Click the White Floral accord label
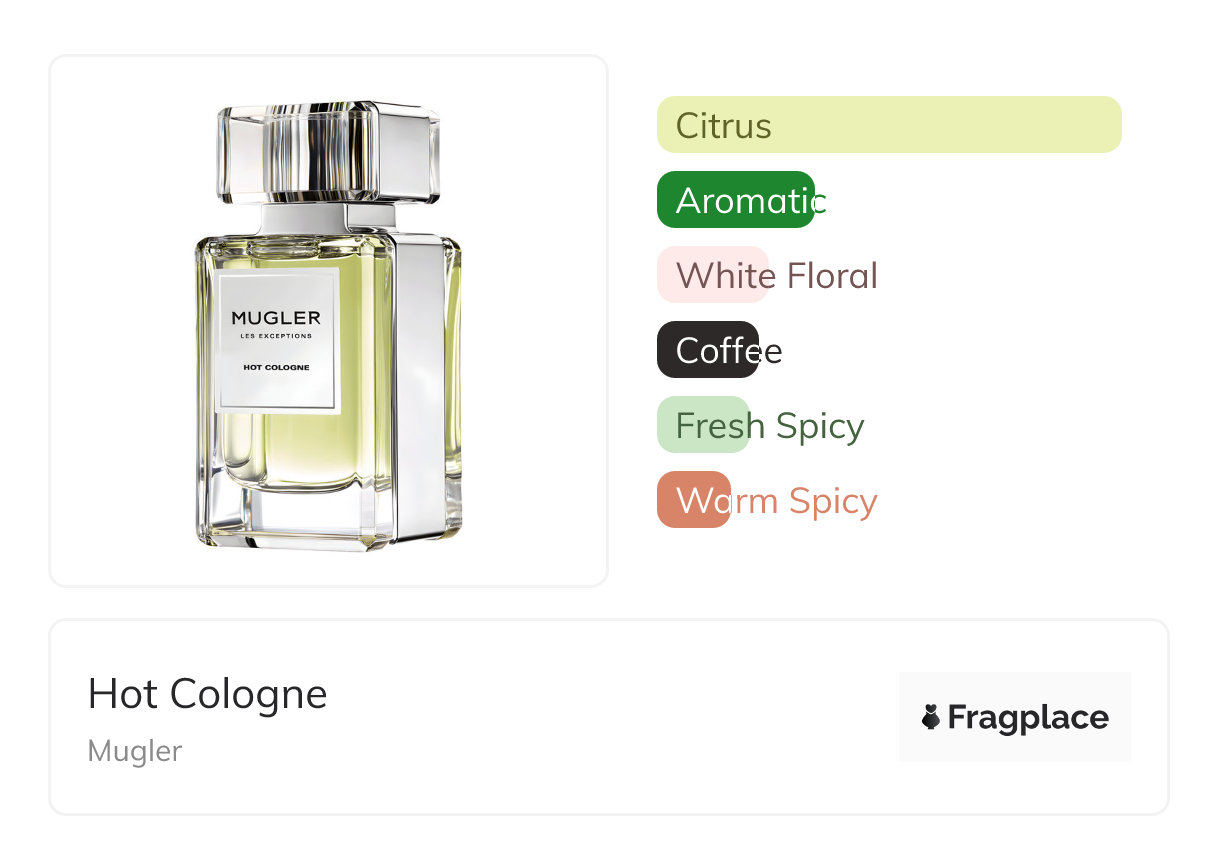 (777, 275)
